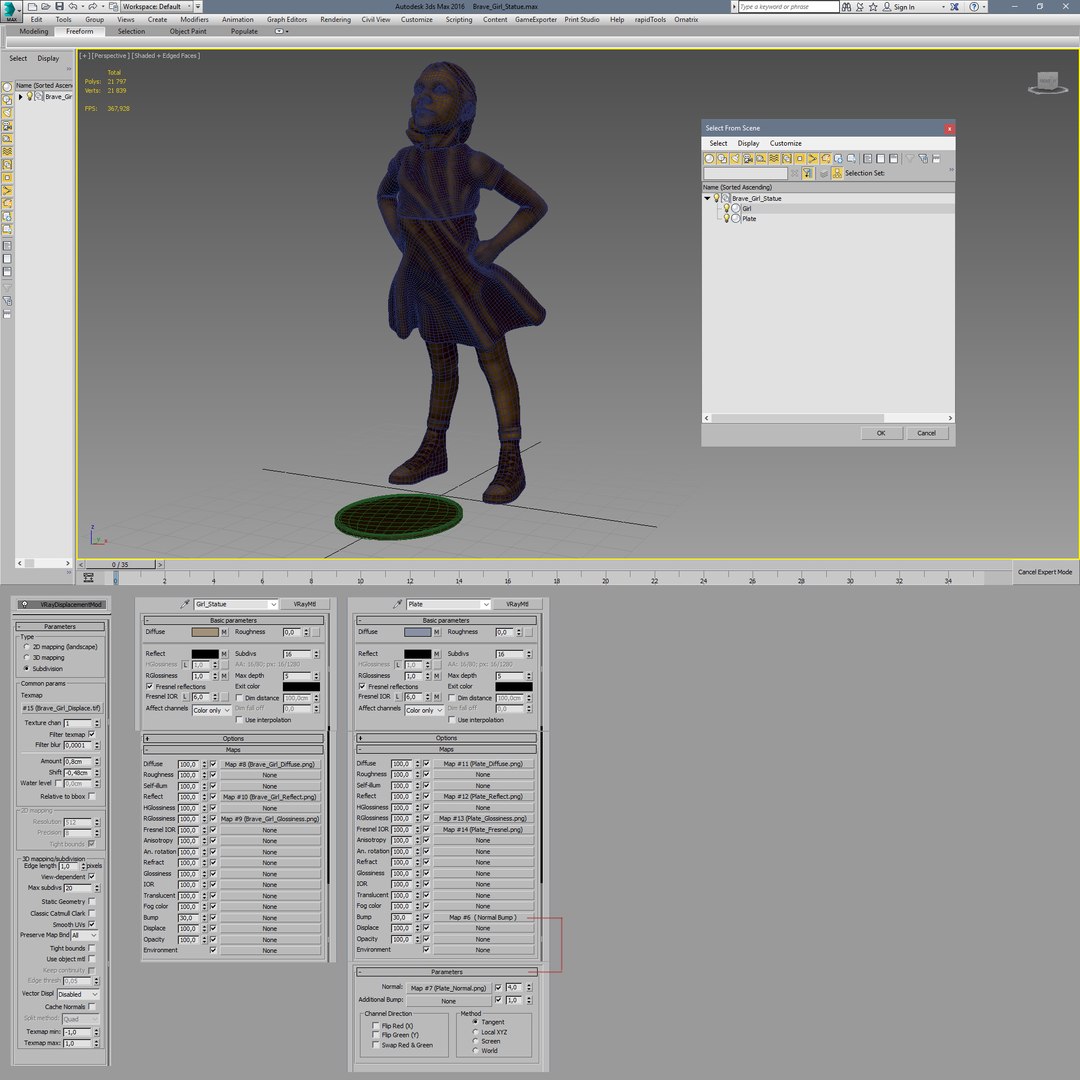1080x1080 pixels.
Task: Toggle Display Geometry filter in Select From Scene
Action: coord(709,158)
